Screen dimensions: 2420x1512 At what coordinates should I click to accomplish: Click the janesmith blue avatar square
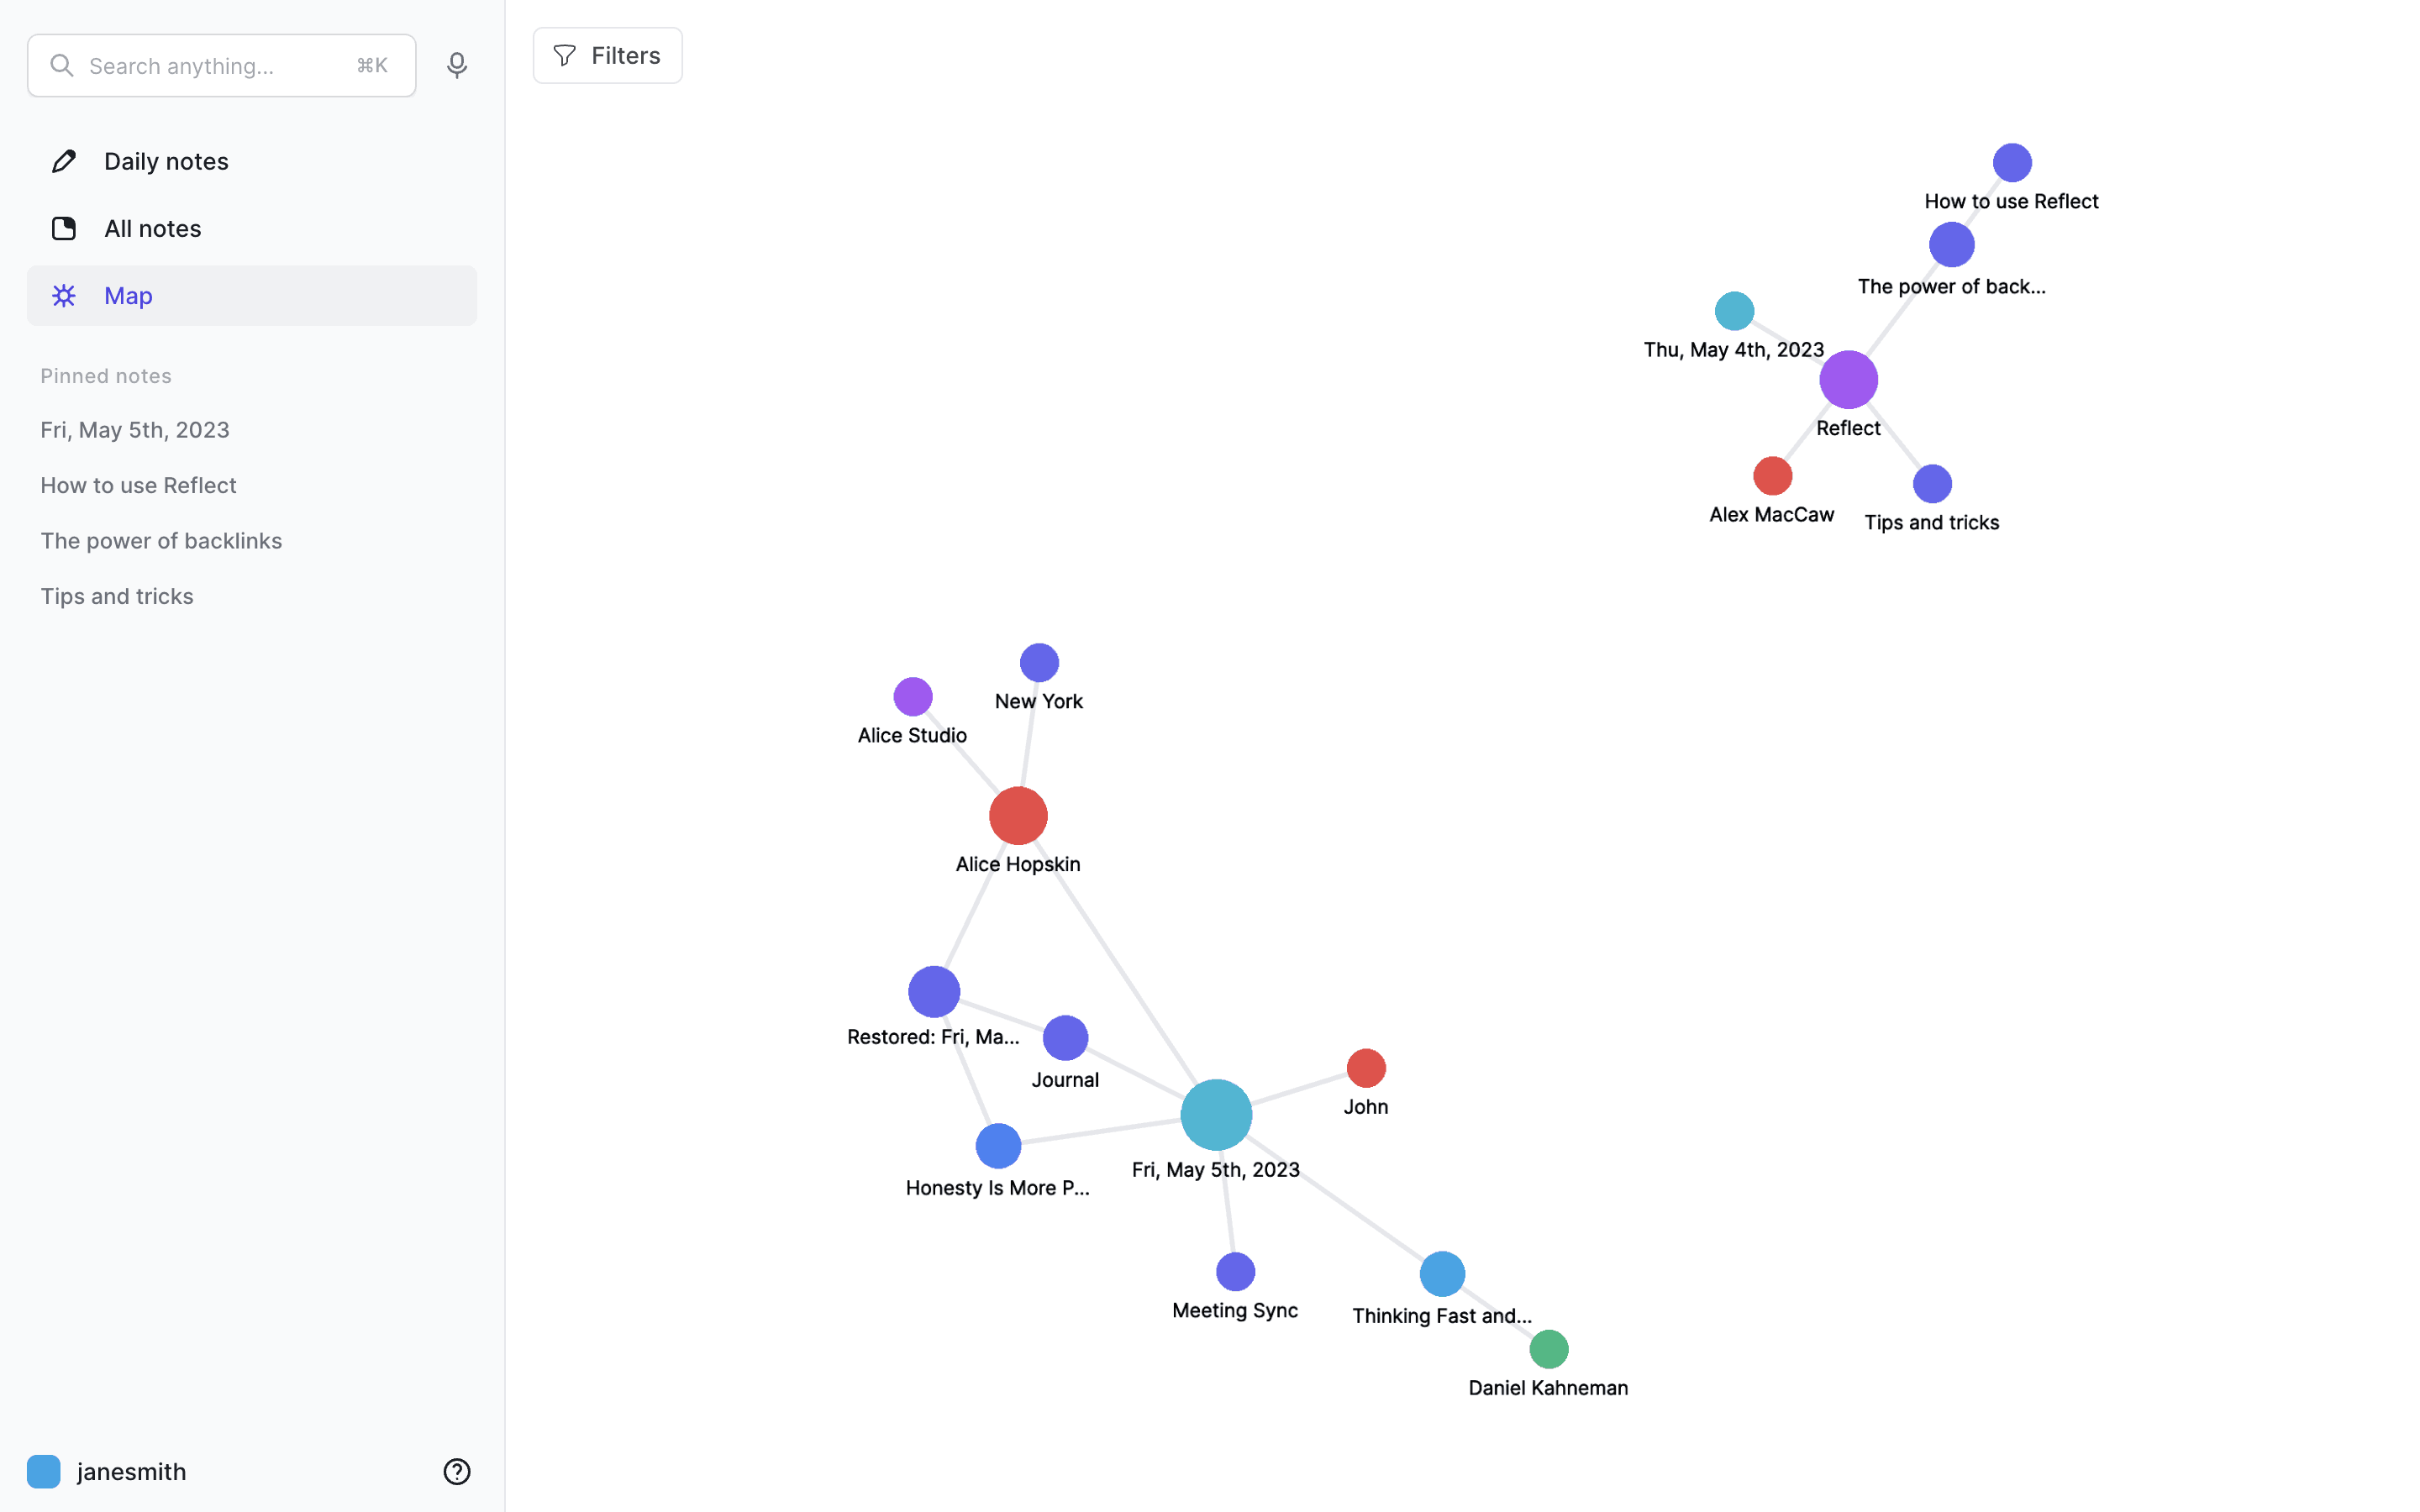[44, 1471]
